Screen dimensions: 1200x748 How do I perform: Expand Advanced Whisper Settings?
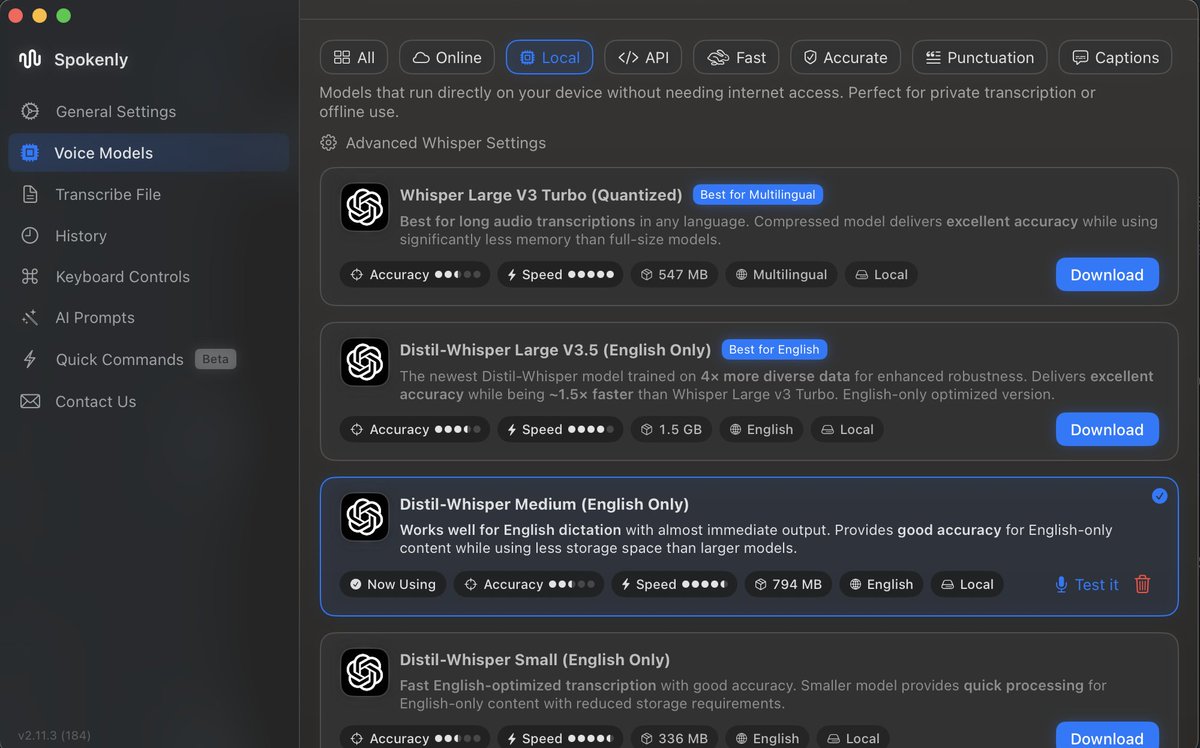(432, 142)
